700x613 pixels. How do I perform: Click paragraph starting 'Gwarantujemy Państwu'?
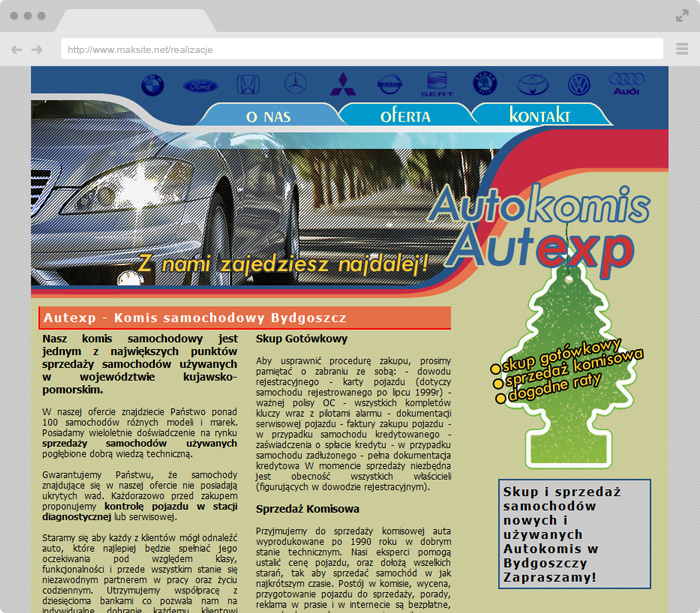coord(140,496)
